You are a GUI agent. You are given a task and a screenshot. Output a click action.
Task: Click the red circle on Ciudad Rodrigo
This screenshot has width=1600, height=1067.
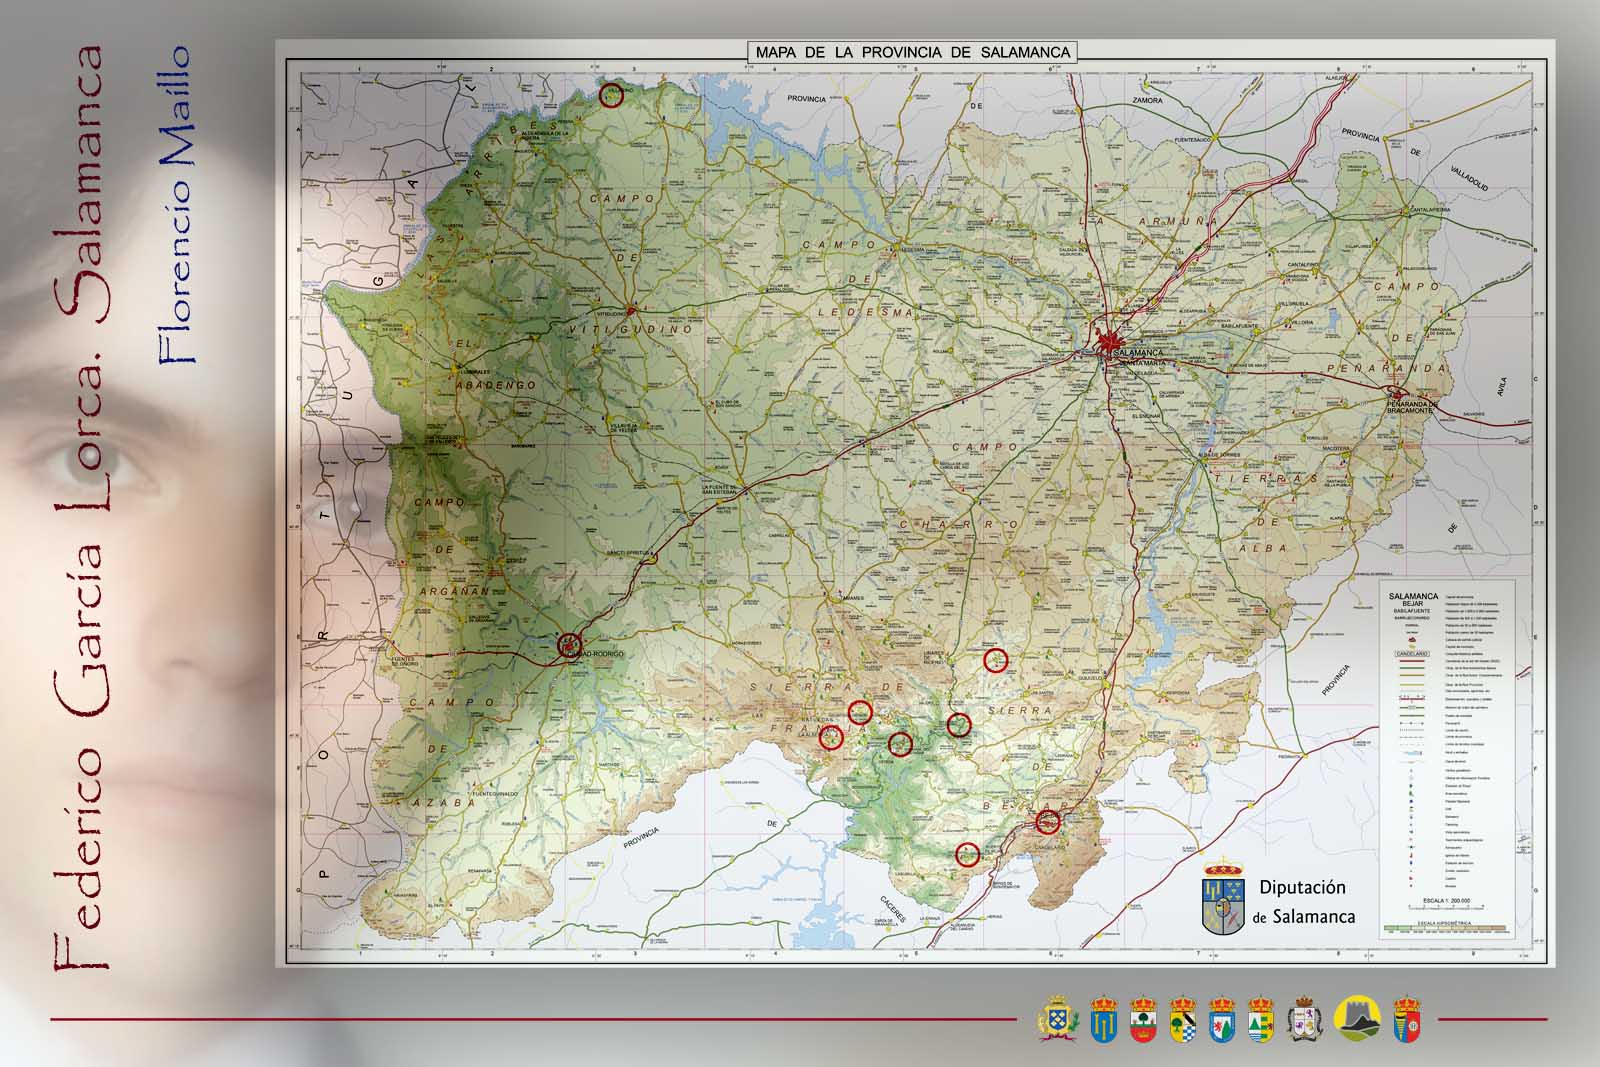coord(570,646)
